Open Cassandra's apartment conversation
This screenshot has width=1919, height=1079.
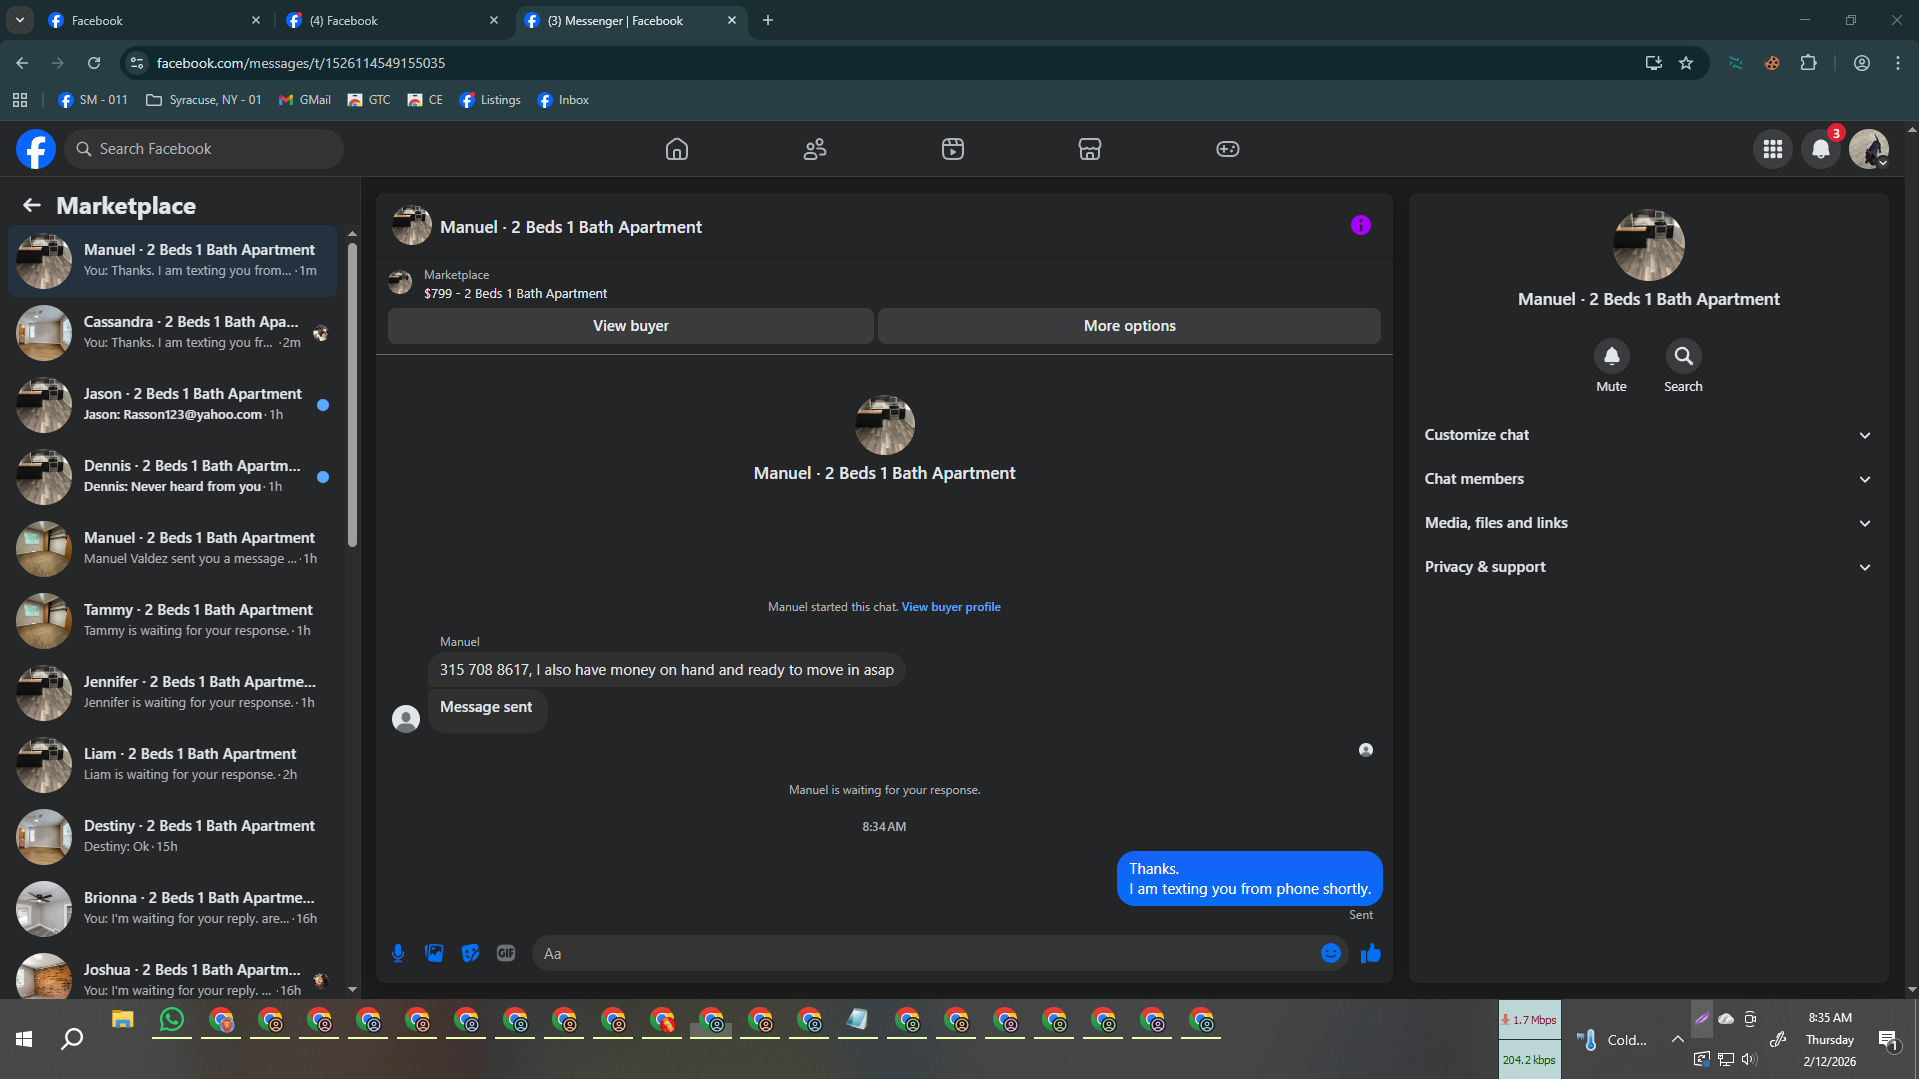click(x=172, y=333)
